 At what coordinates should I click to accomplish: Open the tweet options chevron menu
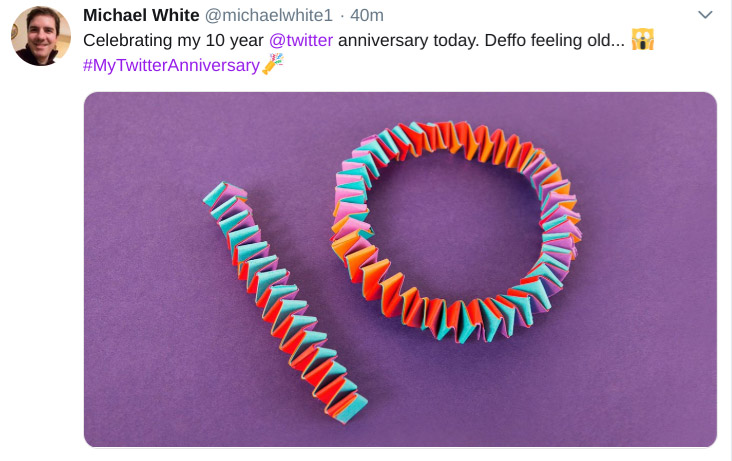coord(705,16)
